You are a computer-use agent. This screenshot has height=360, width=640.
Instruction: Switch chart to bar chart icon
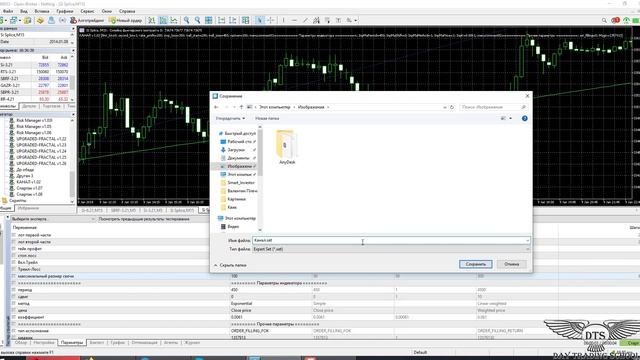[x=152, y=20]
